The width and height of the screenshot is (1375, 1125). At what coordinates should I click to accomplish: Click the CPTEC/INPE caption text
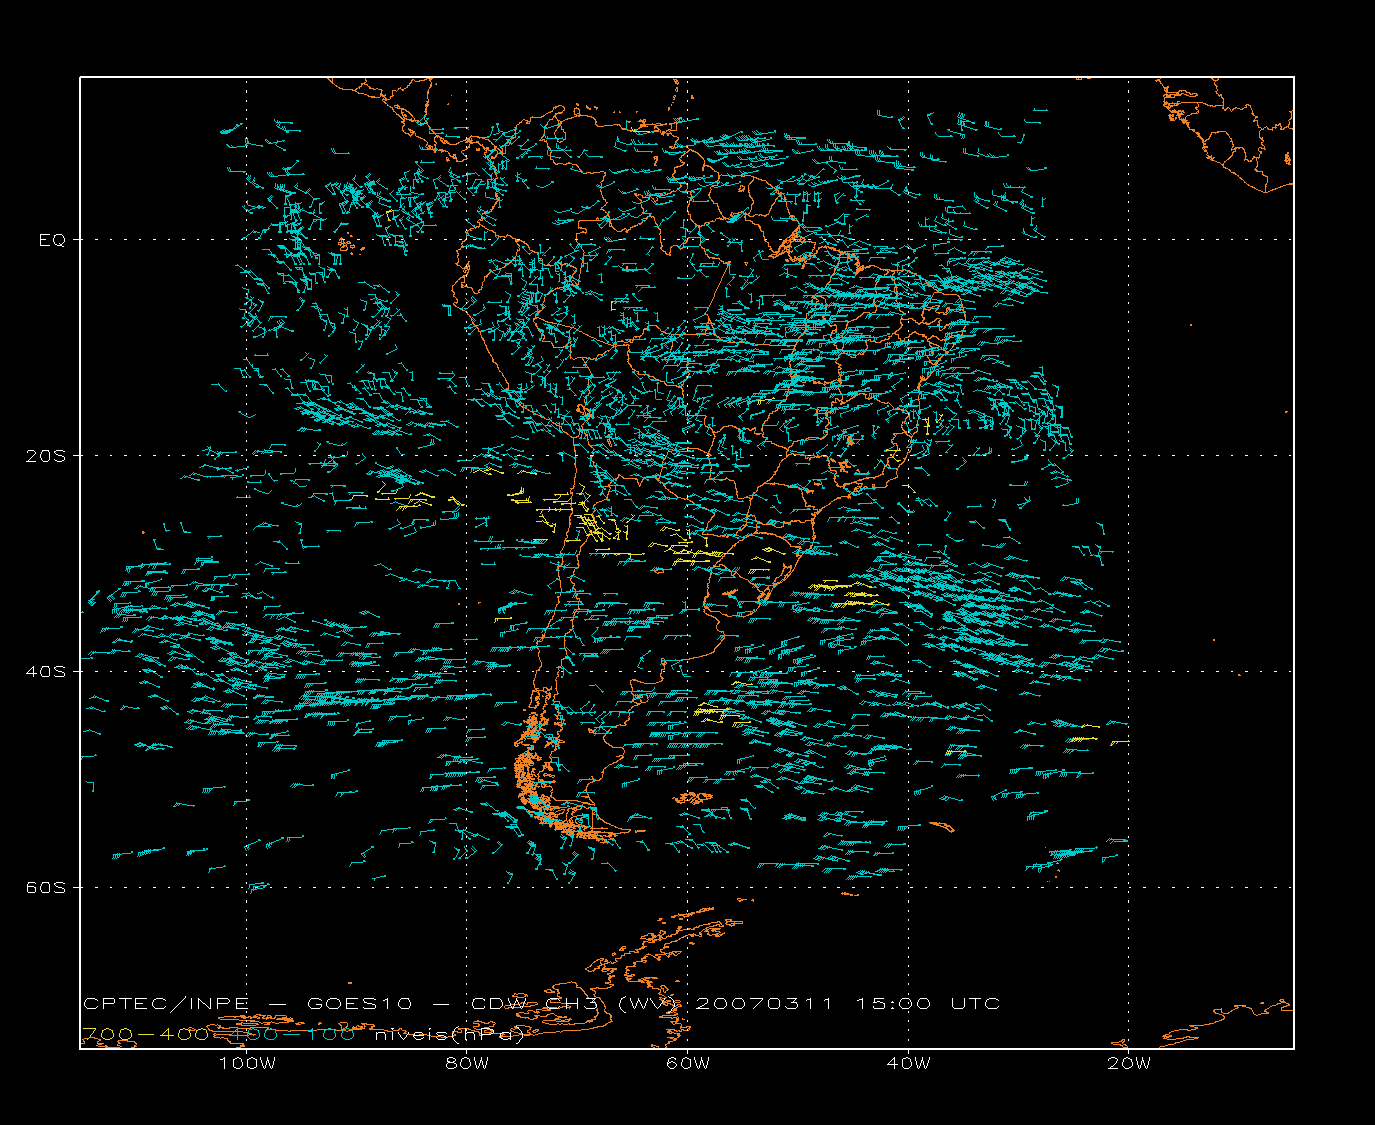tap(166, 1003)
